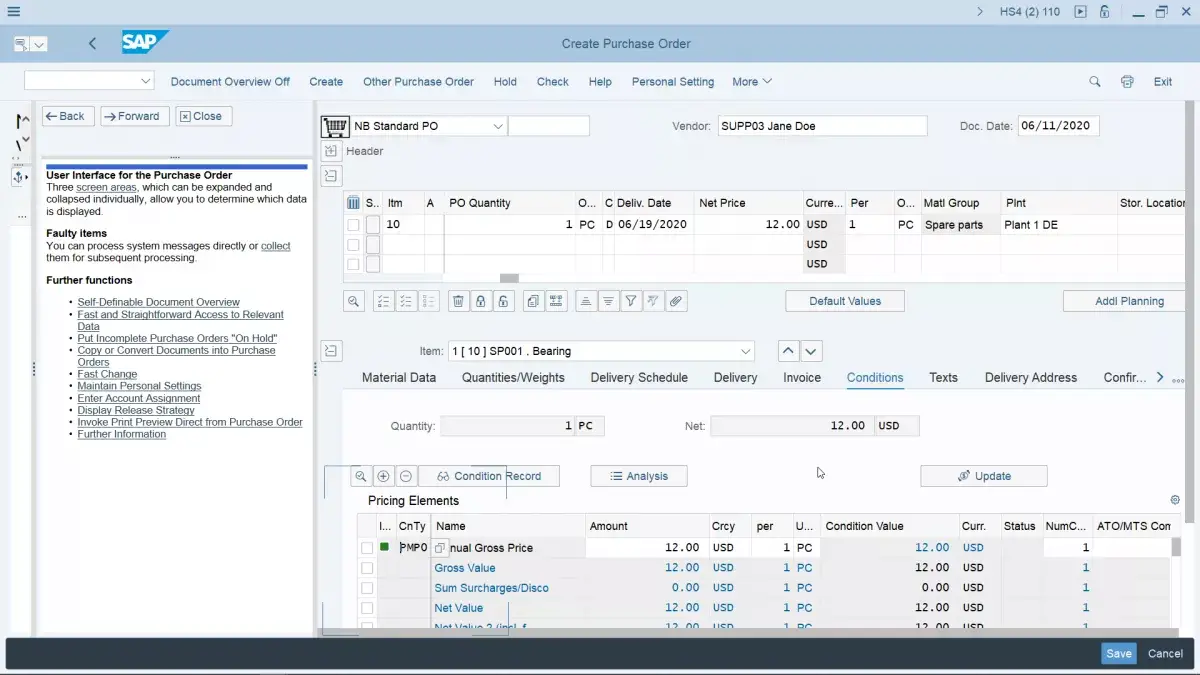The image size is (1200, 675).
Task: Click the plus insert row icon
Action: click(x=383, y=476)
